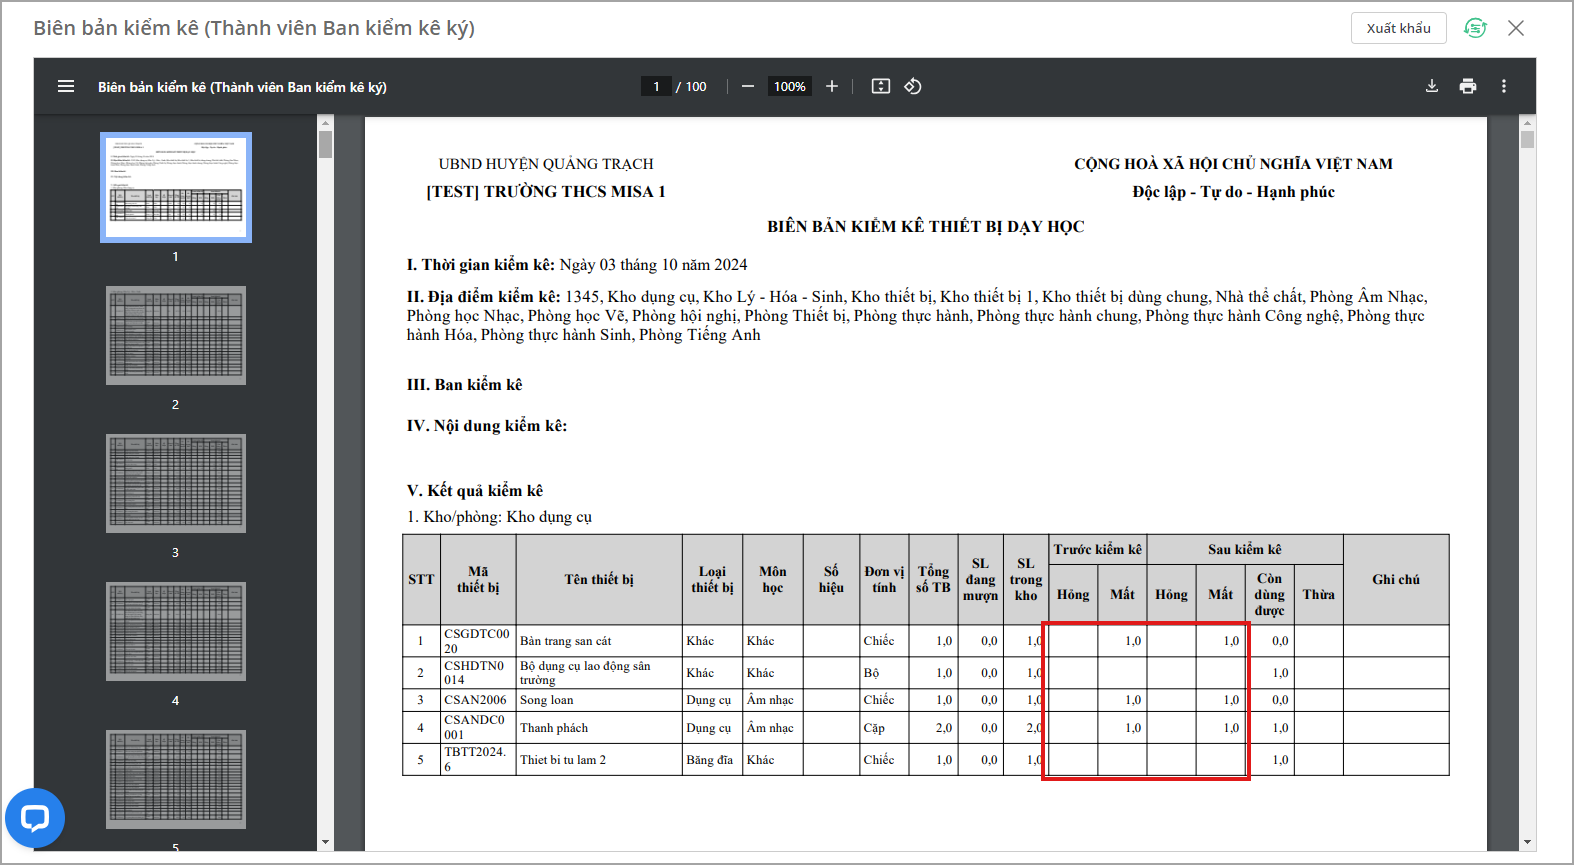1574x865 pixels.
Task: Click the heading I. Thời gian kiểm kê
Action: [480, 265]
